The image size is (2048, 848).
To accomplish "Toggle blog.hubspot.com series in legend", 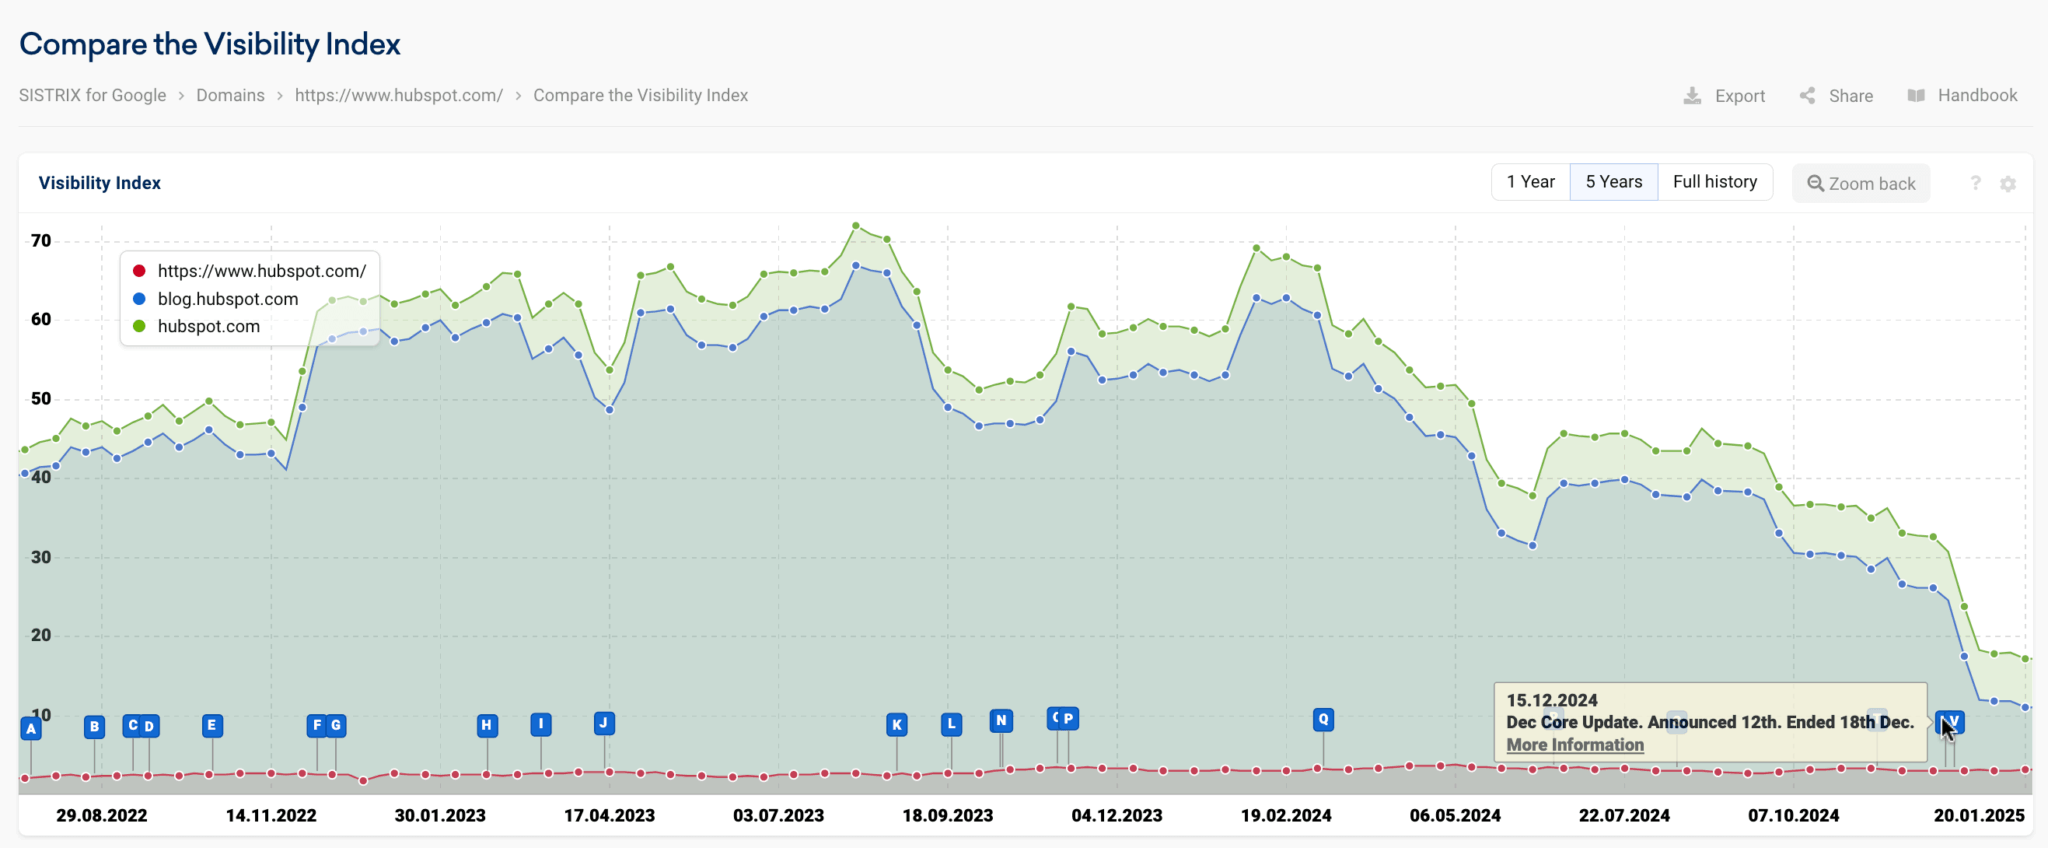I will click(x=227, y=299).
